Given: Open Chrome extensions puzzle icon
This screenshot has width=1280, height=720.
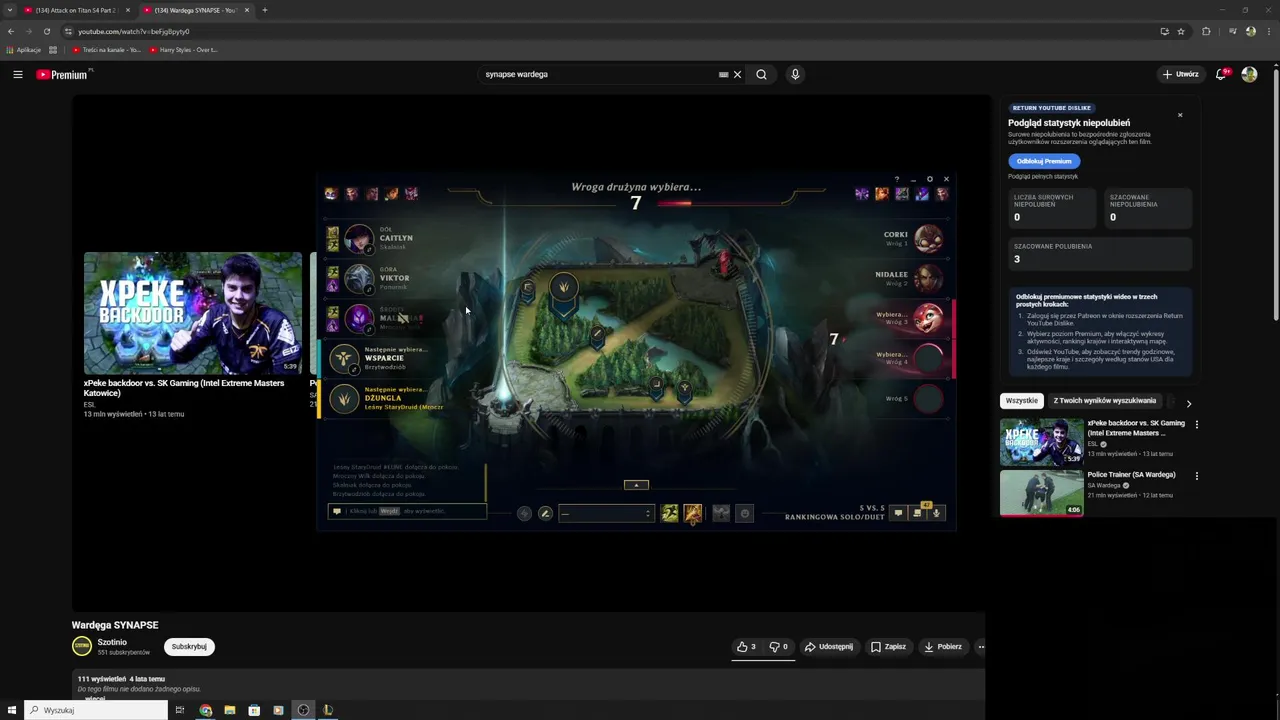Looking at the screenshot, I should click(x=1206, y=31).
